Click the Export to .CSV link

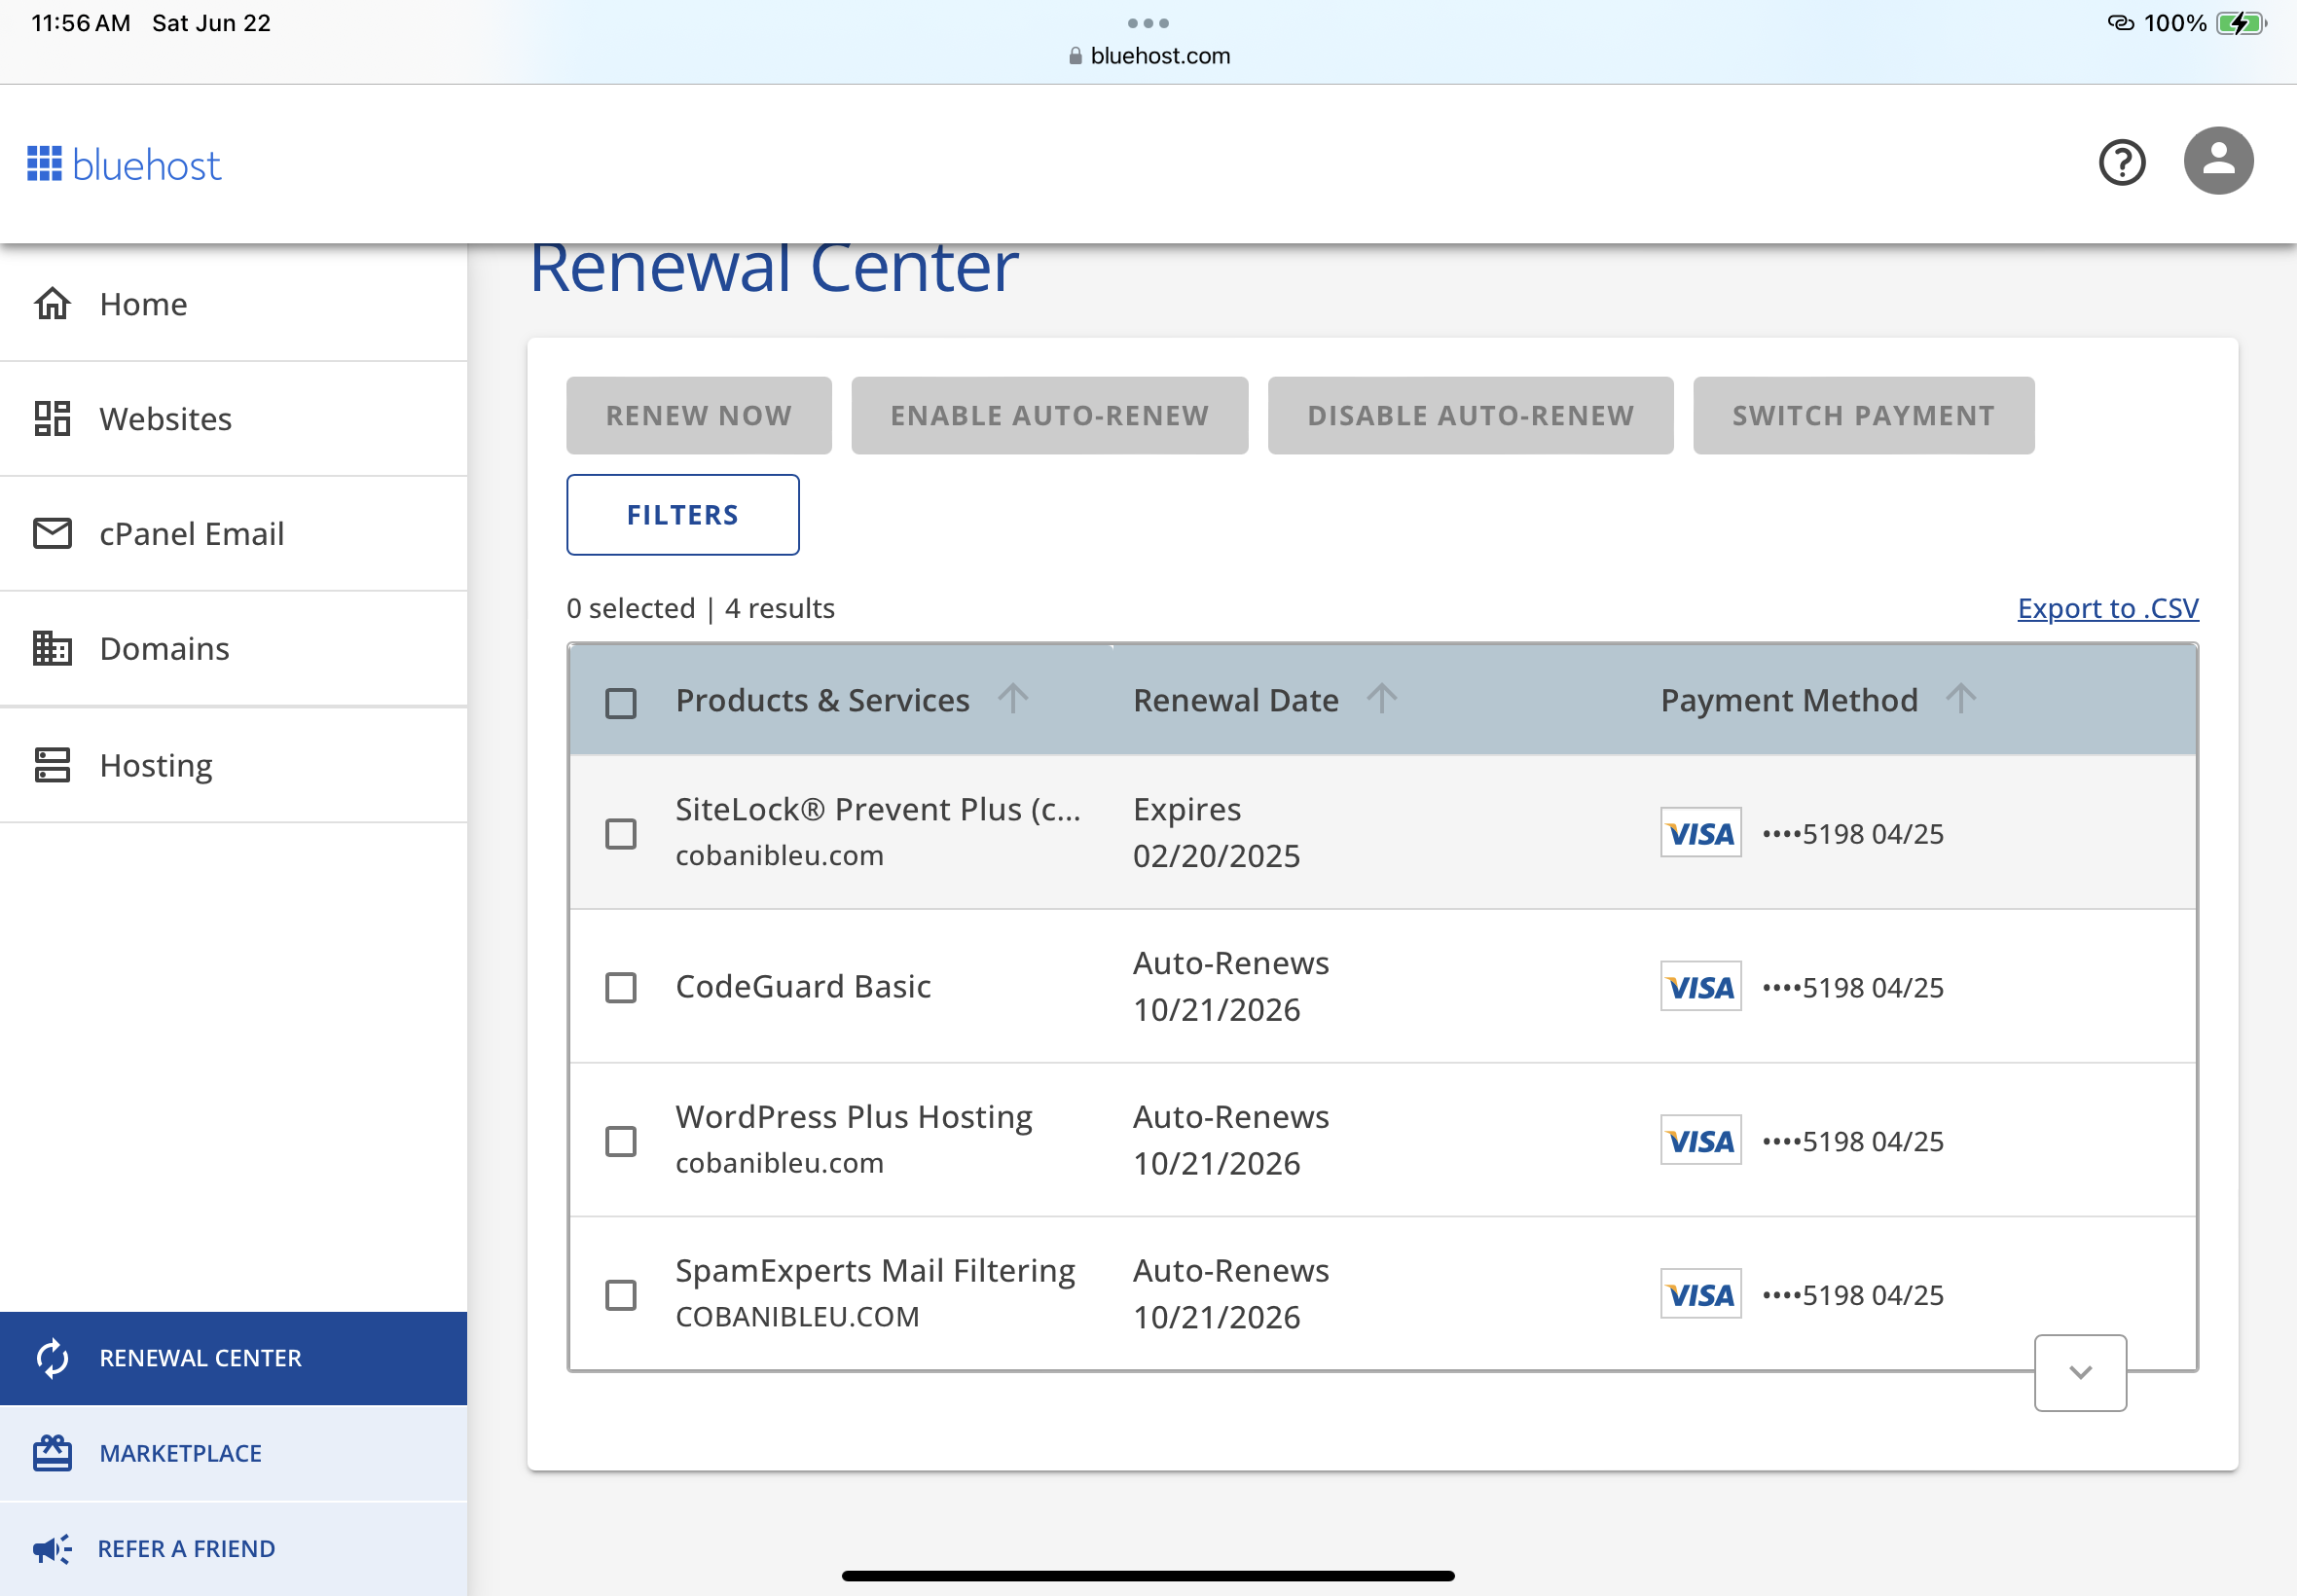pos(2107,608)
